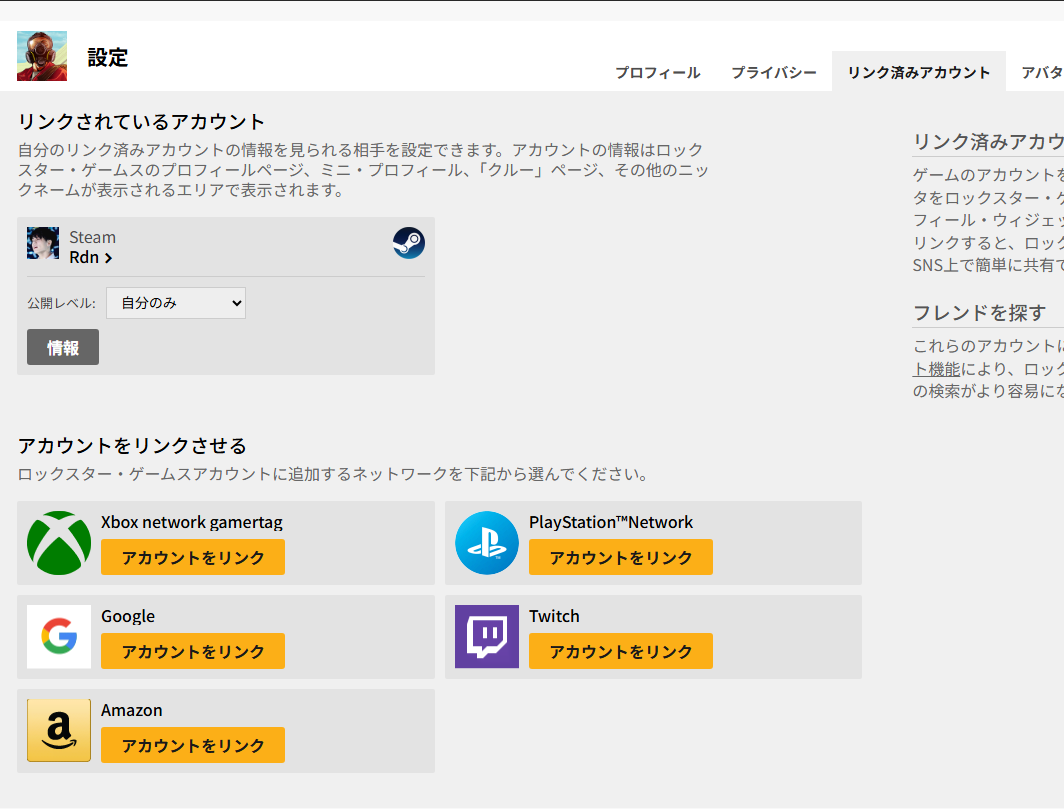
Task: Click the Amazon label text
Action: click(132, 711)
